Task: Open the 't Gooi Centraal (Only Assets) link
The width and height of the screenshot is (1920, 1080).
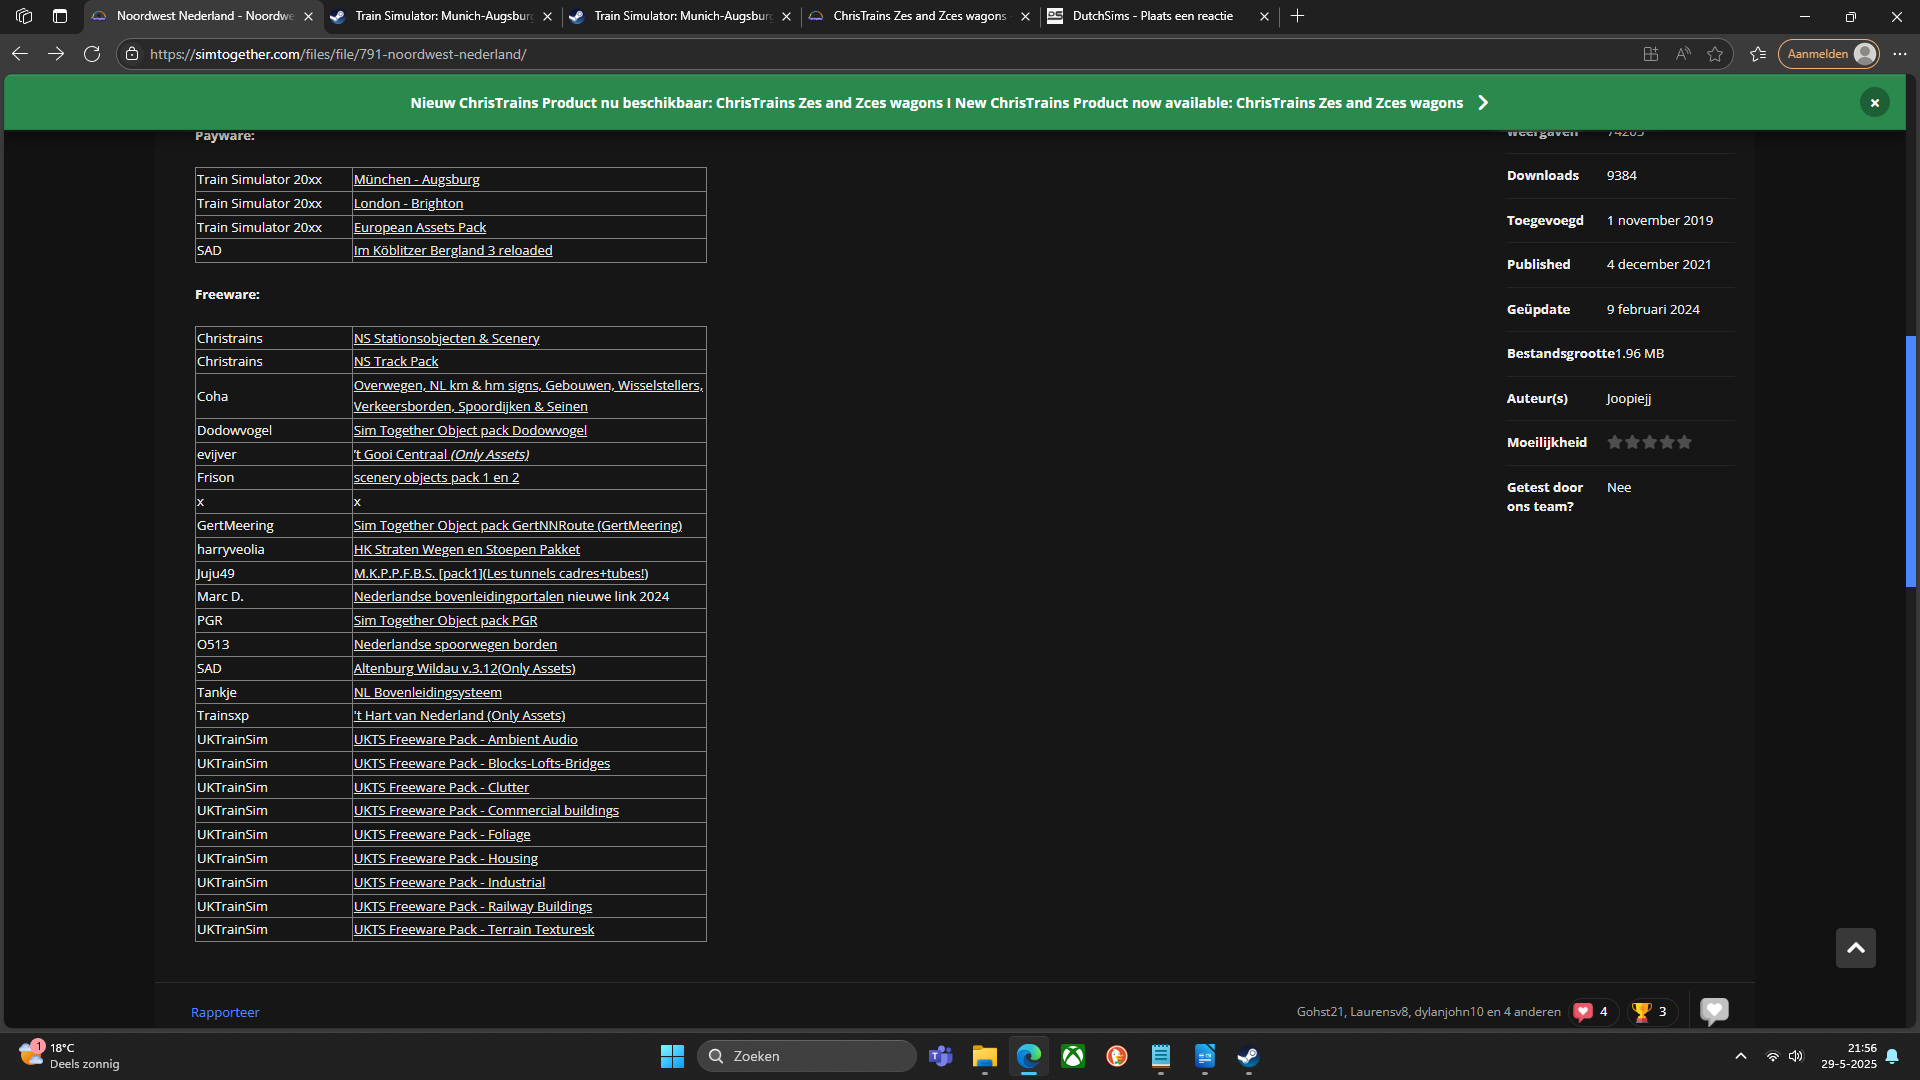Action: click(441, 455)
